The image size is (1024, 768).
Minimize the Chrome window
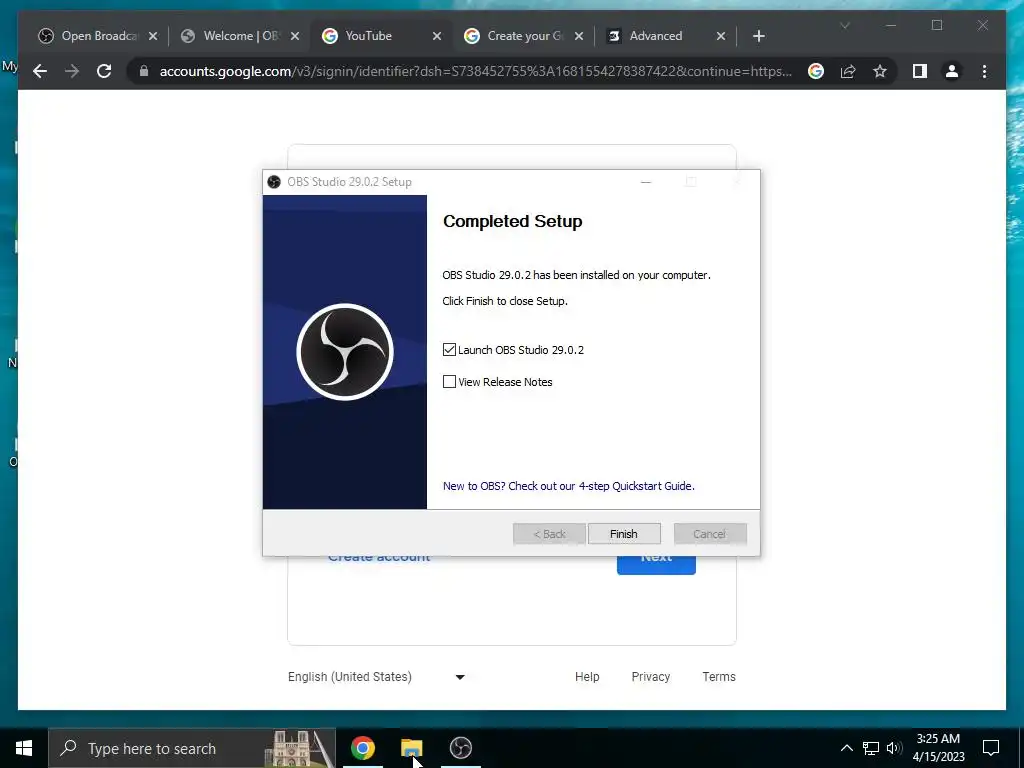tap(891, 25)
